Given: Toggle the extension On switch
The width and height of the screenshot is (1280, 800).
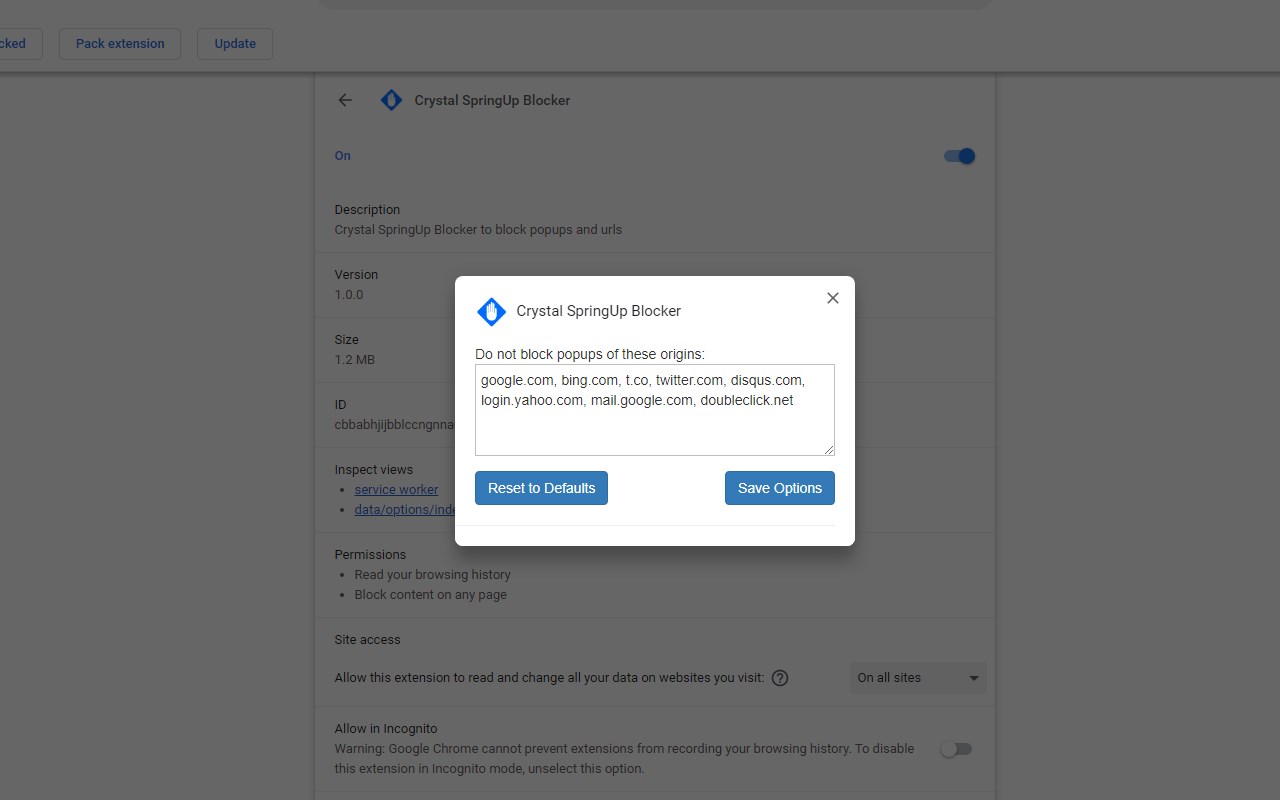Looking at the screenshot, I should click(959, 156).
